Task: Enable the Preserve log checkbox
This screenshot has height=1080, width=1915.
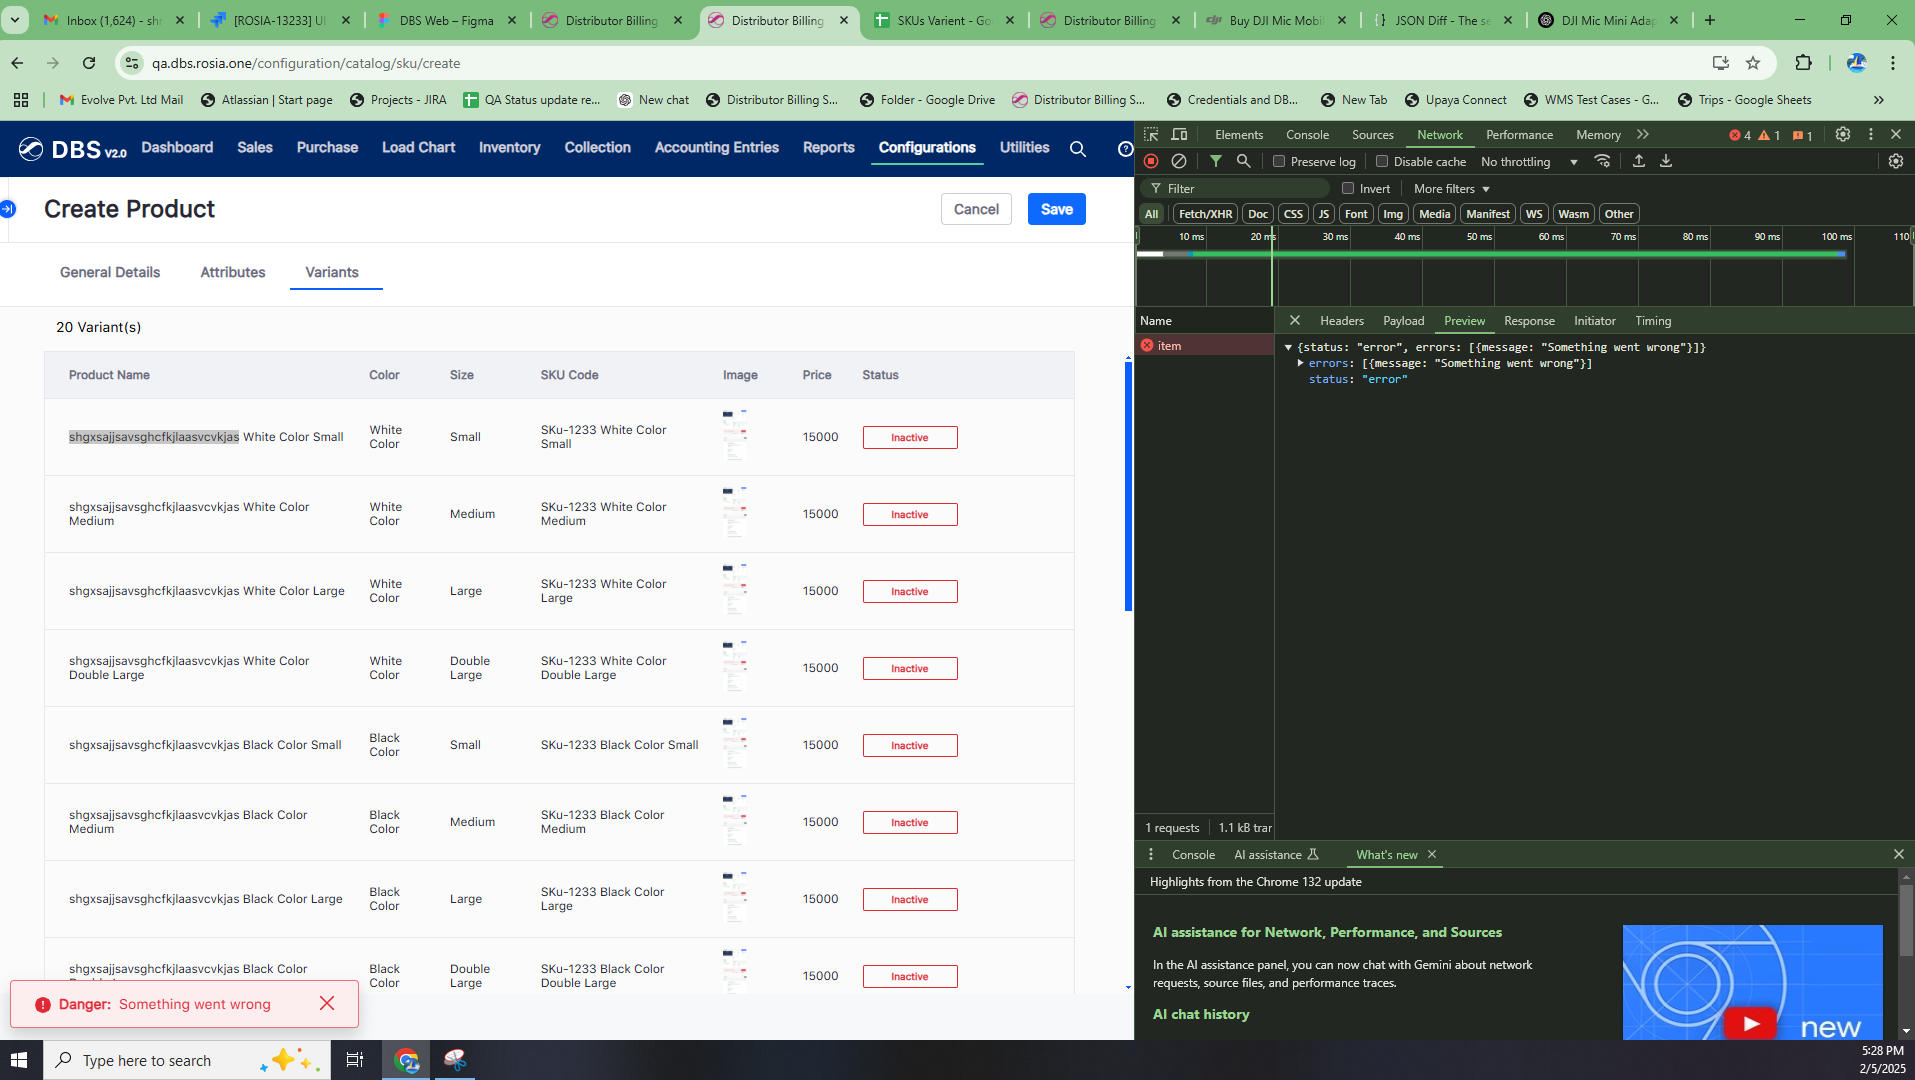Action: (1278, 161)
